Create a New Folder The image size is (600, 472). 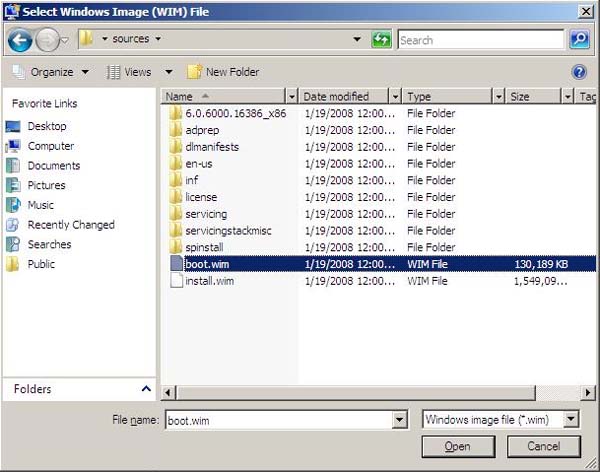(223, 72)
